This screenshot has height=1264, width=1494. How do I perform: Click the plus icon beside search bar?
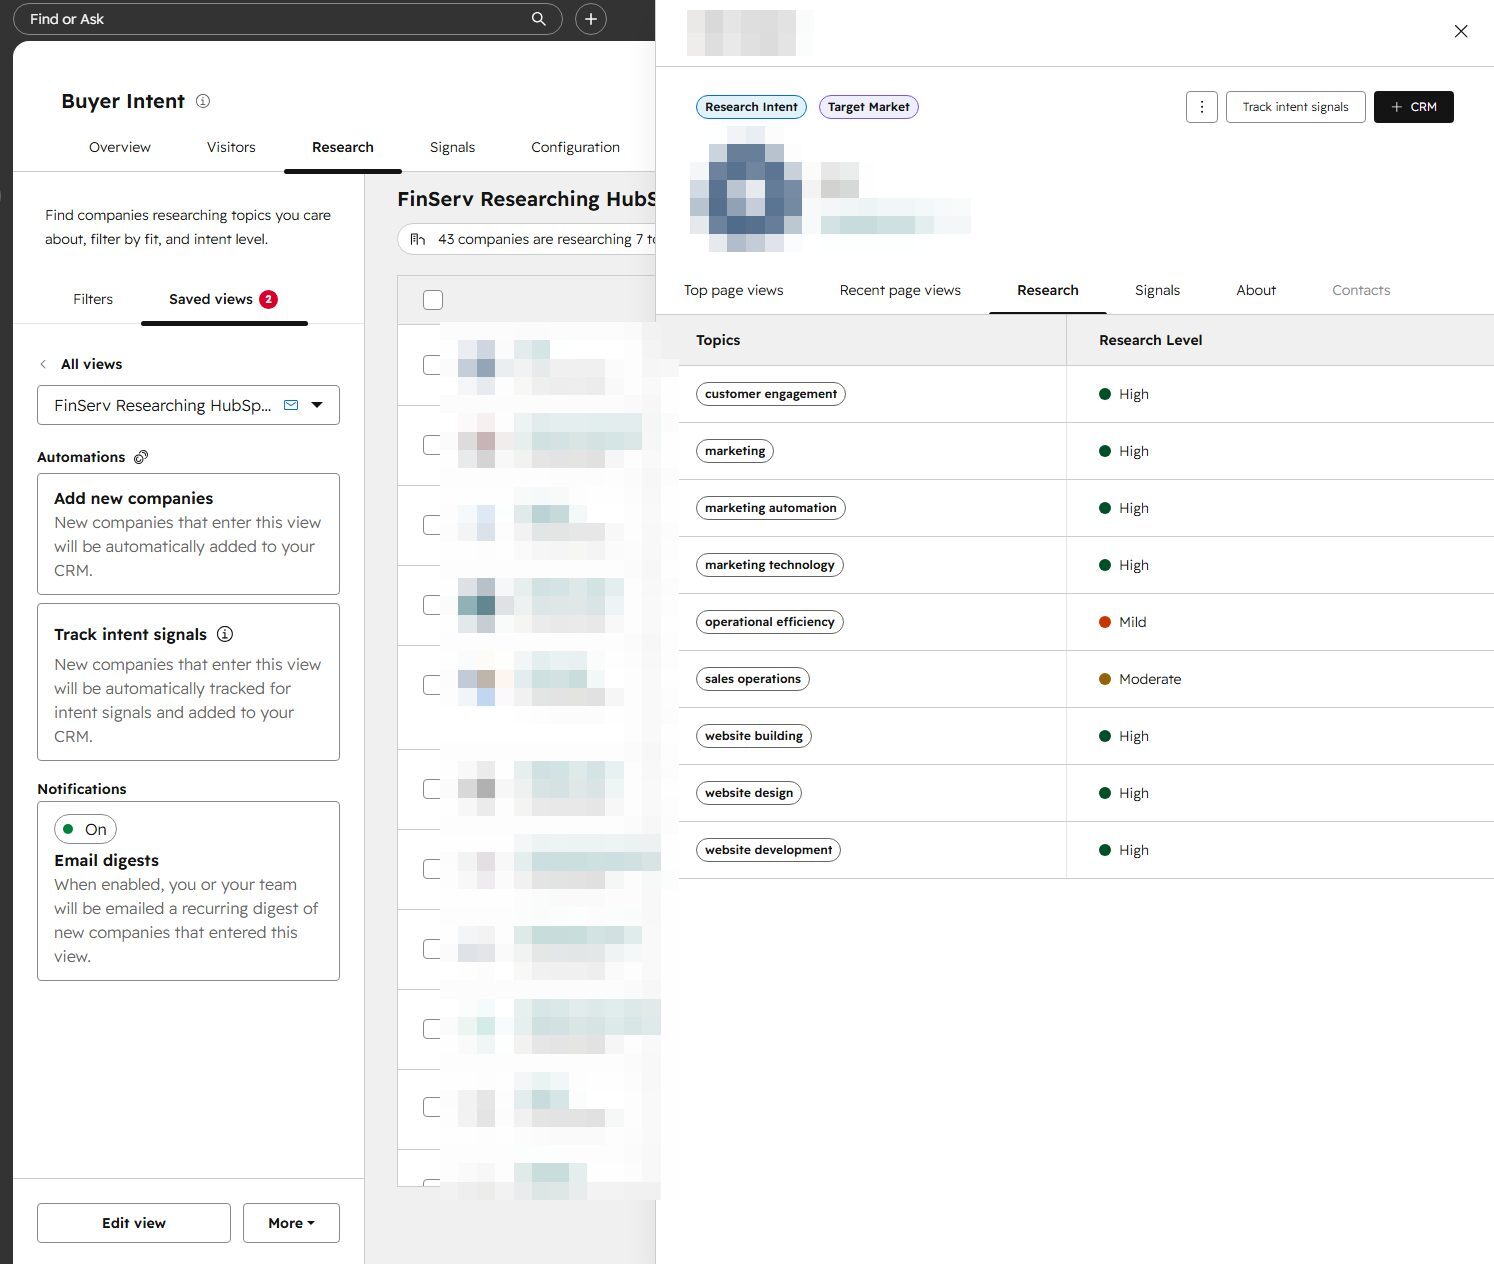591,19
